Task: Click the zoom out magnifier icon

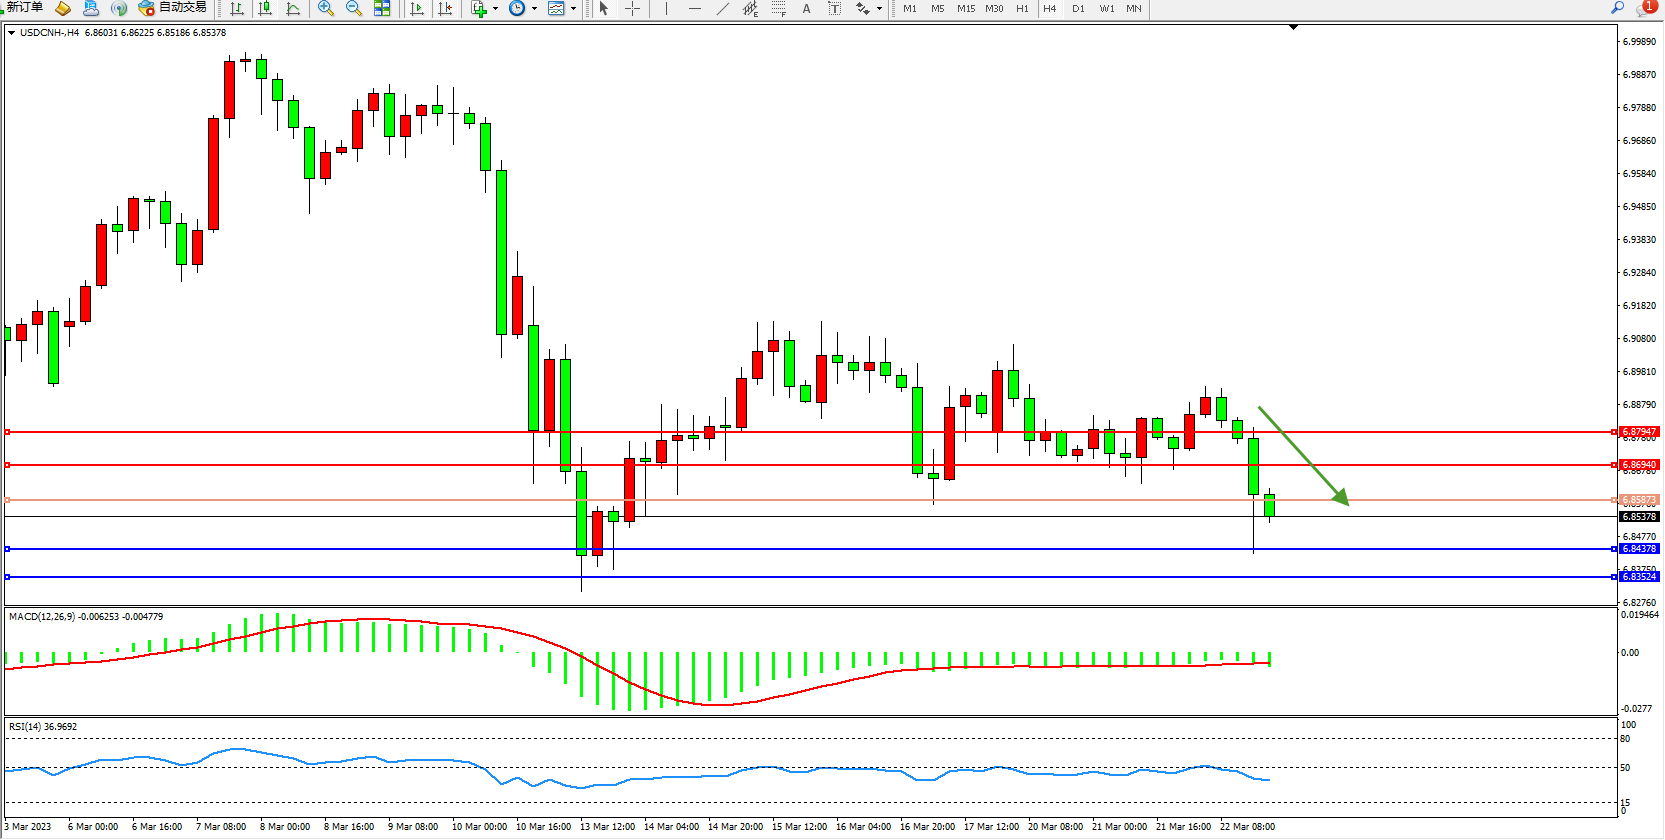Action: point(353,8)
